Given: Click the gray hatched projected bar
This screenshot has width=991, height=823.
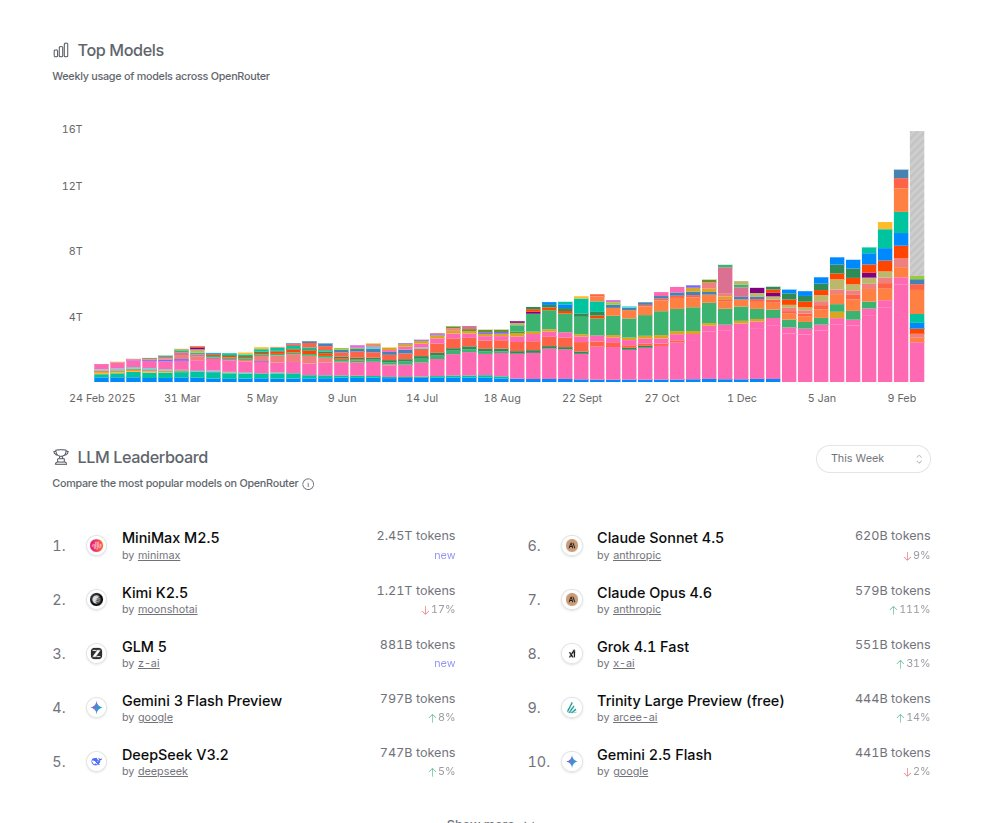Looking at the screenshot, I should (917, 204).
